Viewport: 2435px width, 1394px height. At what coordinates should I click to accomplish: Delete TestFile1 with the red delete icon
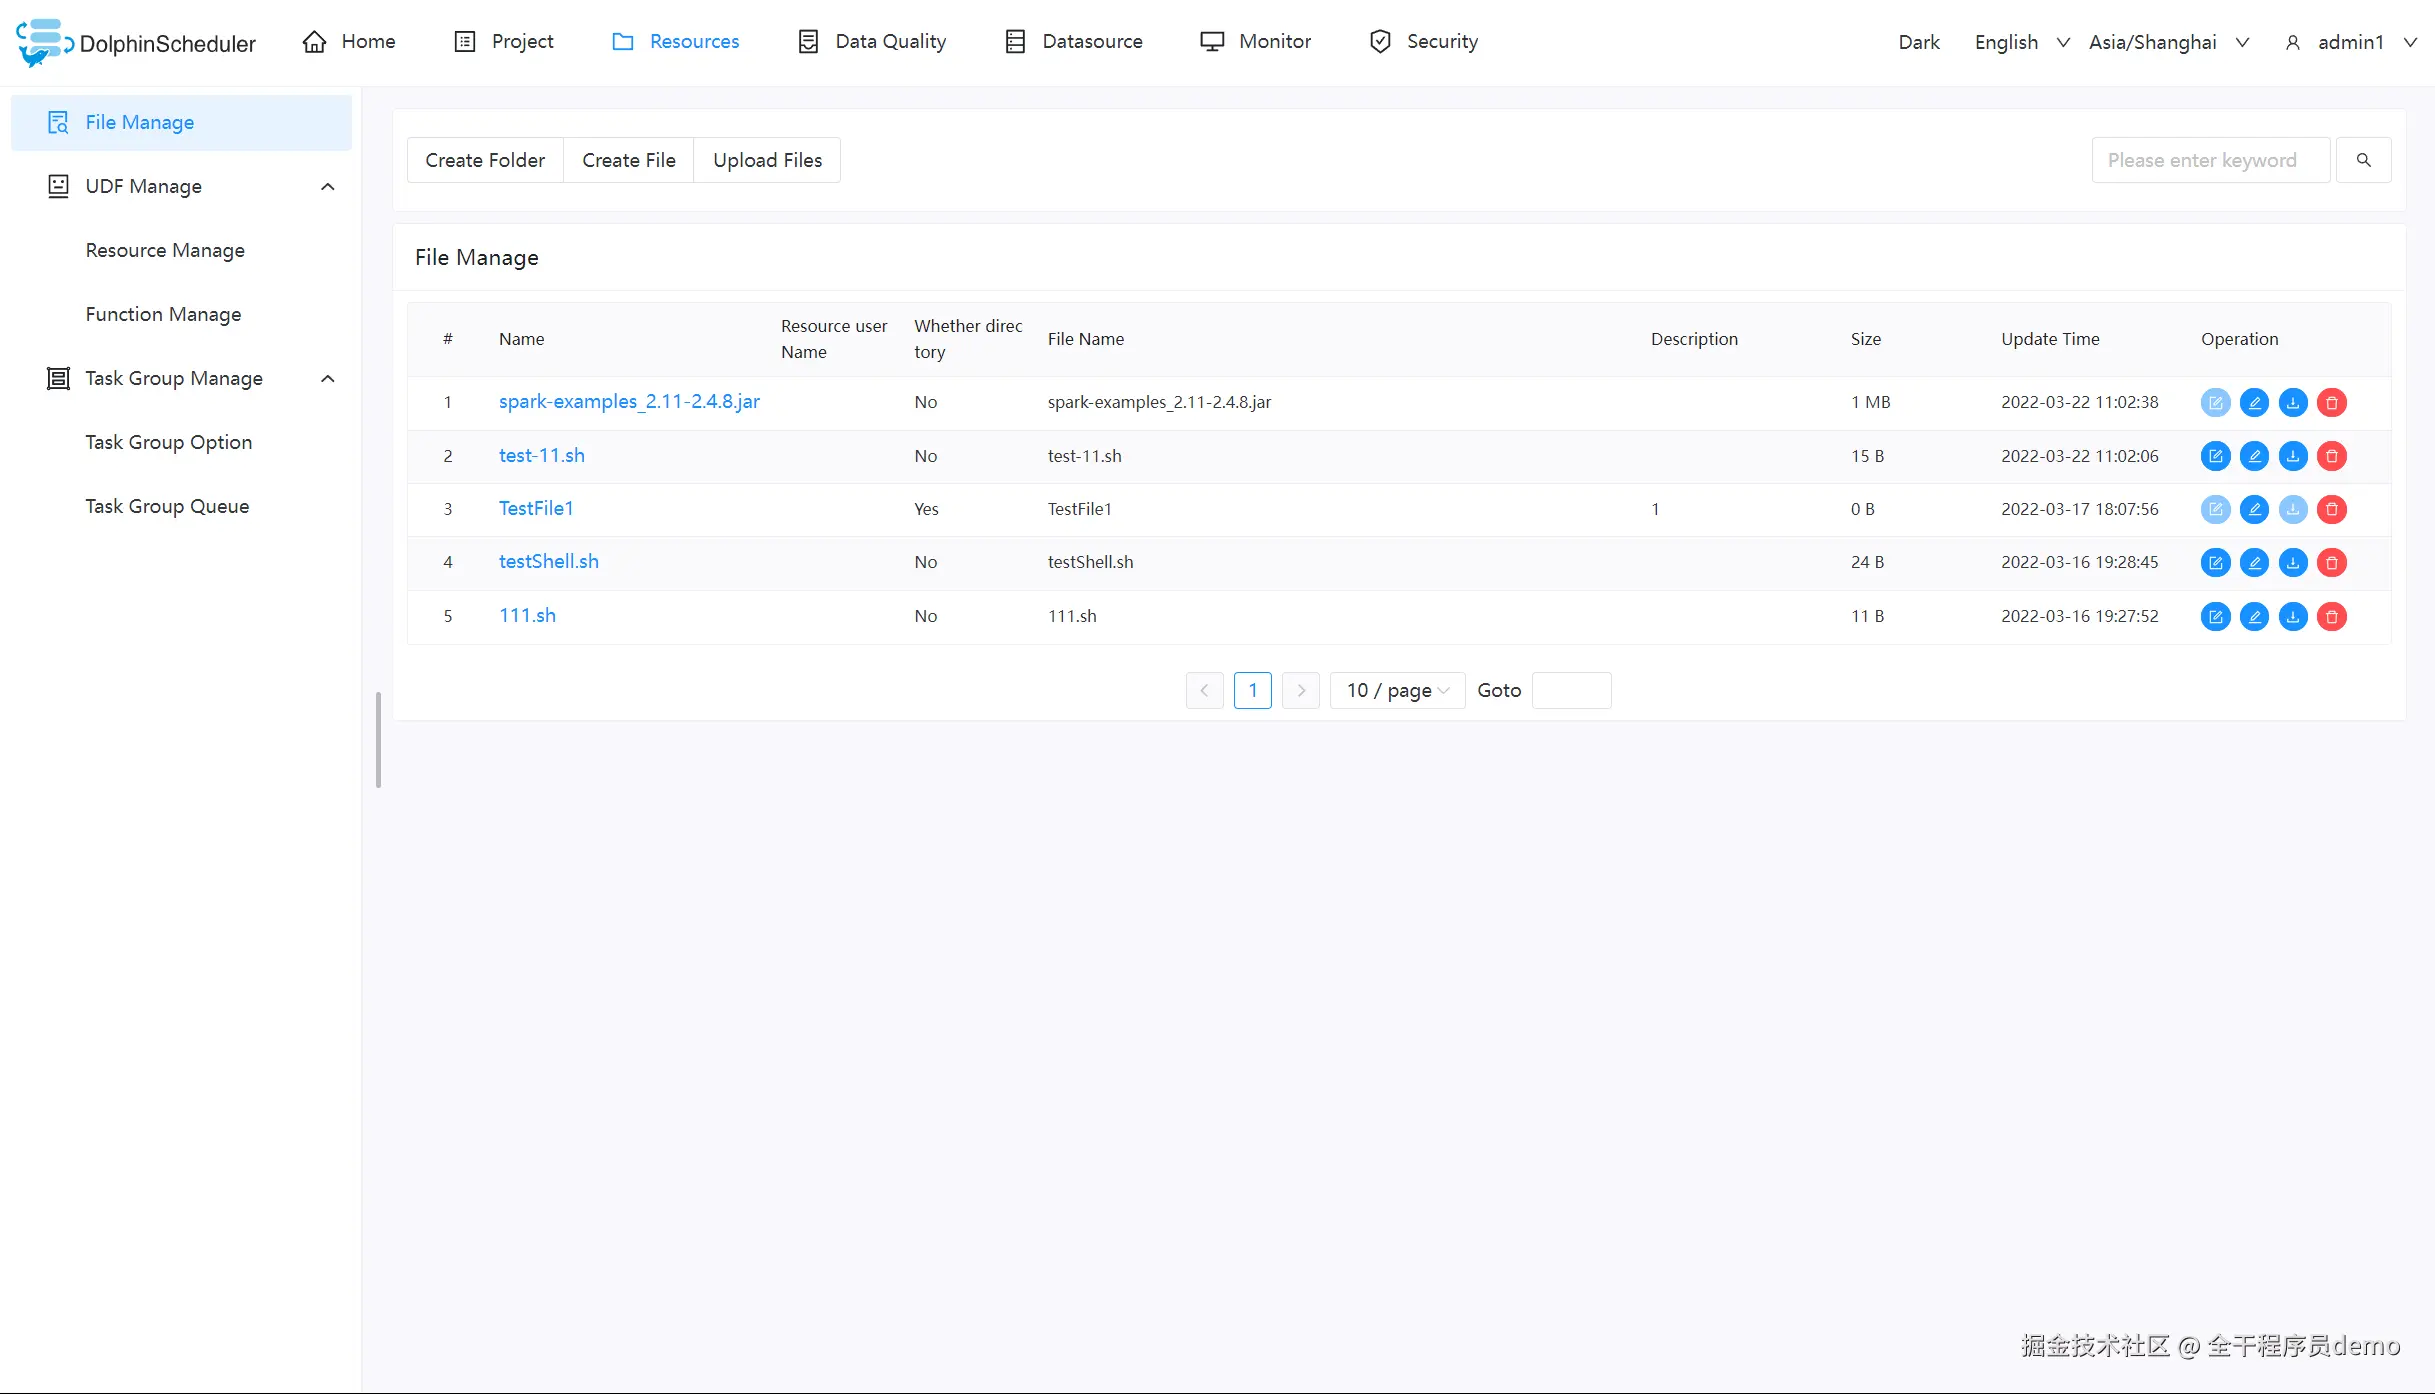click(2331, 509)
